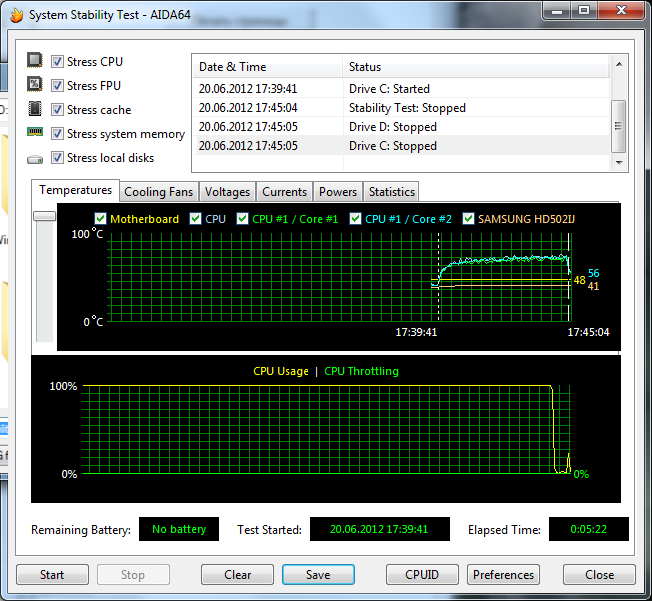Click the Status column header
Viewport: 652px width, 601px height.
(476, 67)
